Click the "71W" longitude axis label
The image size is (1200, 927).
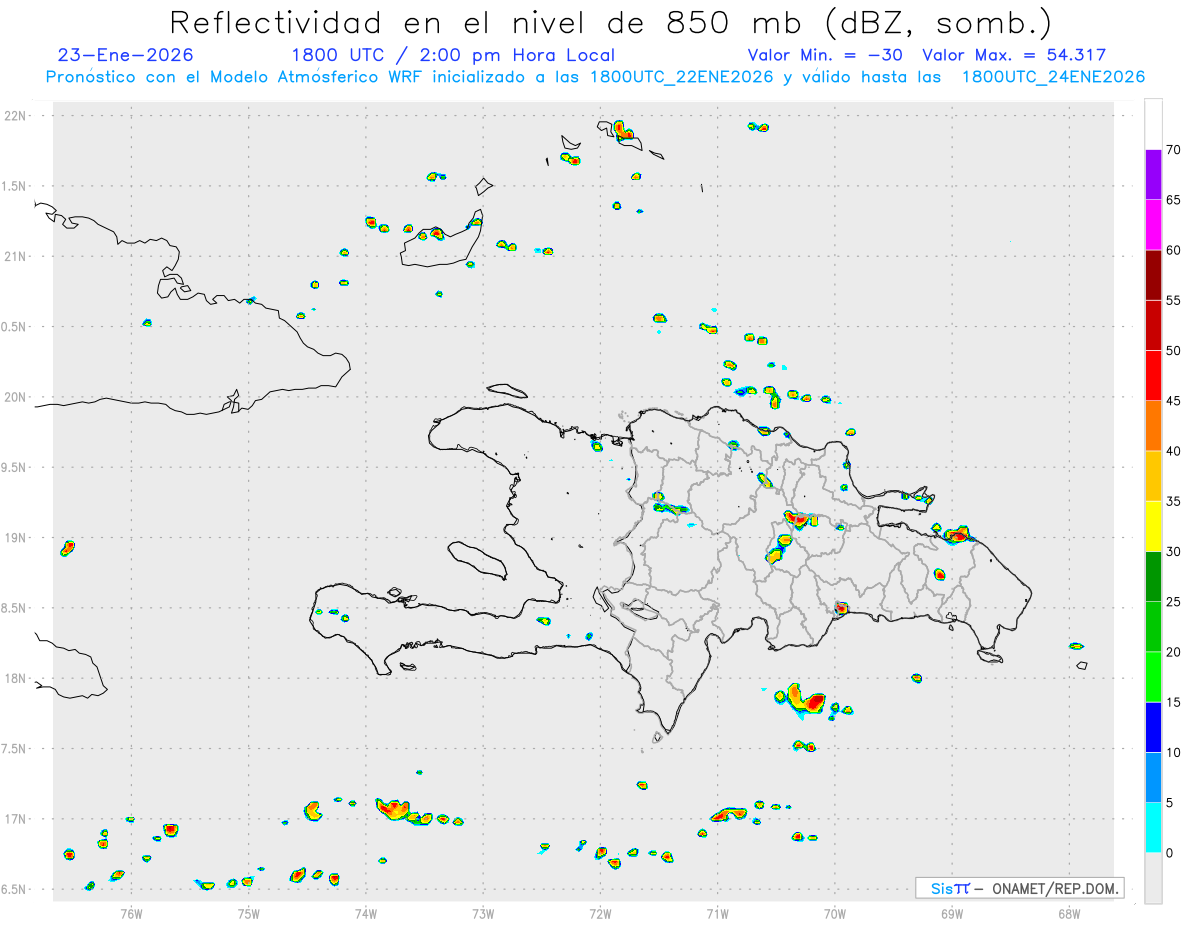(x=717, y=912)
